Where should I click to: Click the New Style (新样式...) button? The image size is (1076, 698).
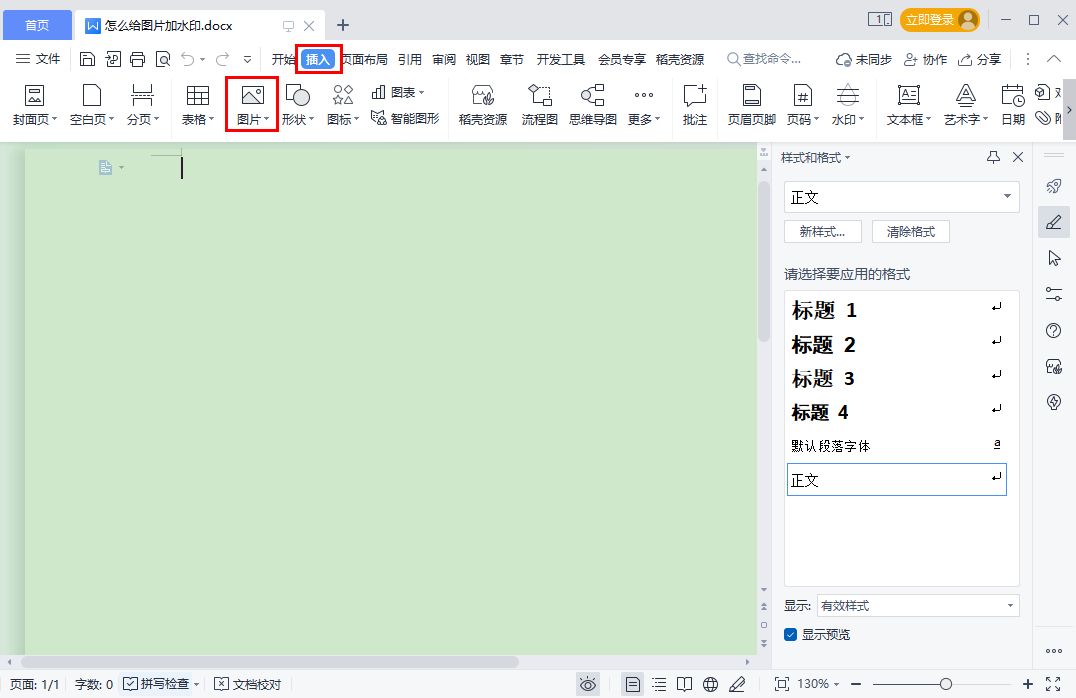[822, 232]
